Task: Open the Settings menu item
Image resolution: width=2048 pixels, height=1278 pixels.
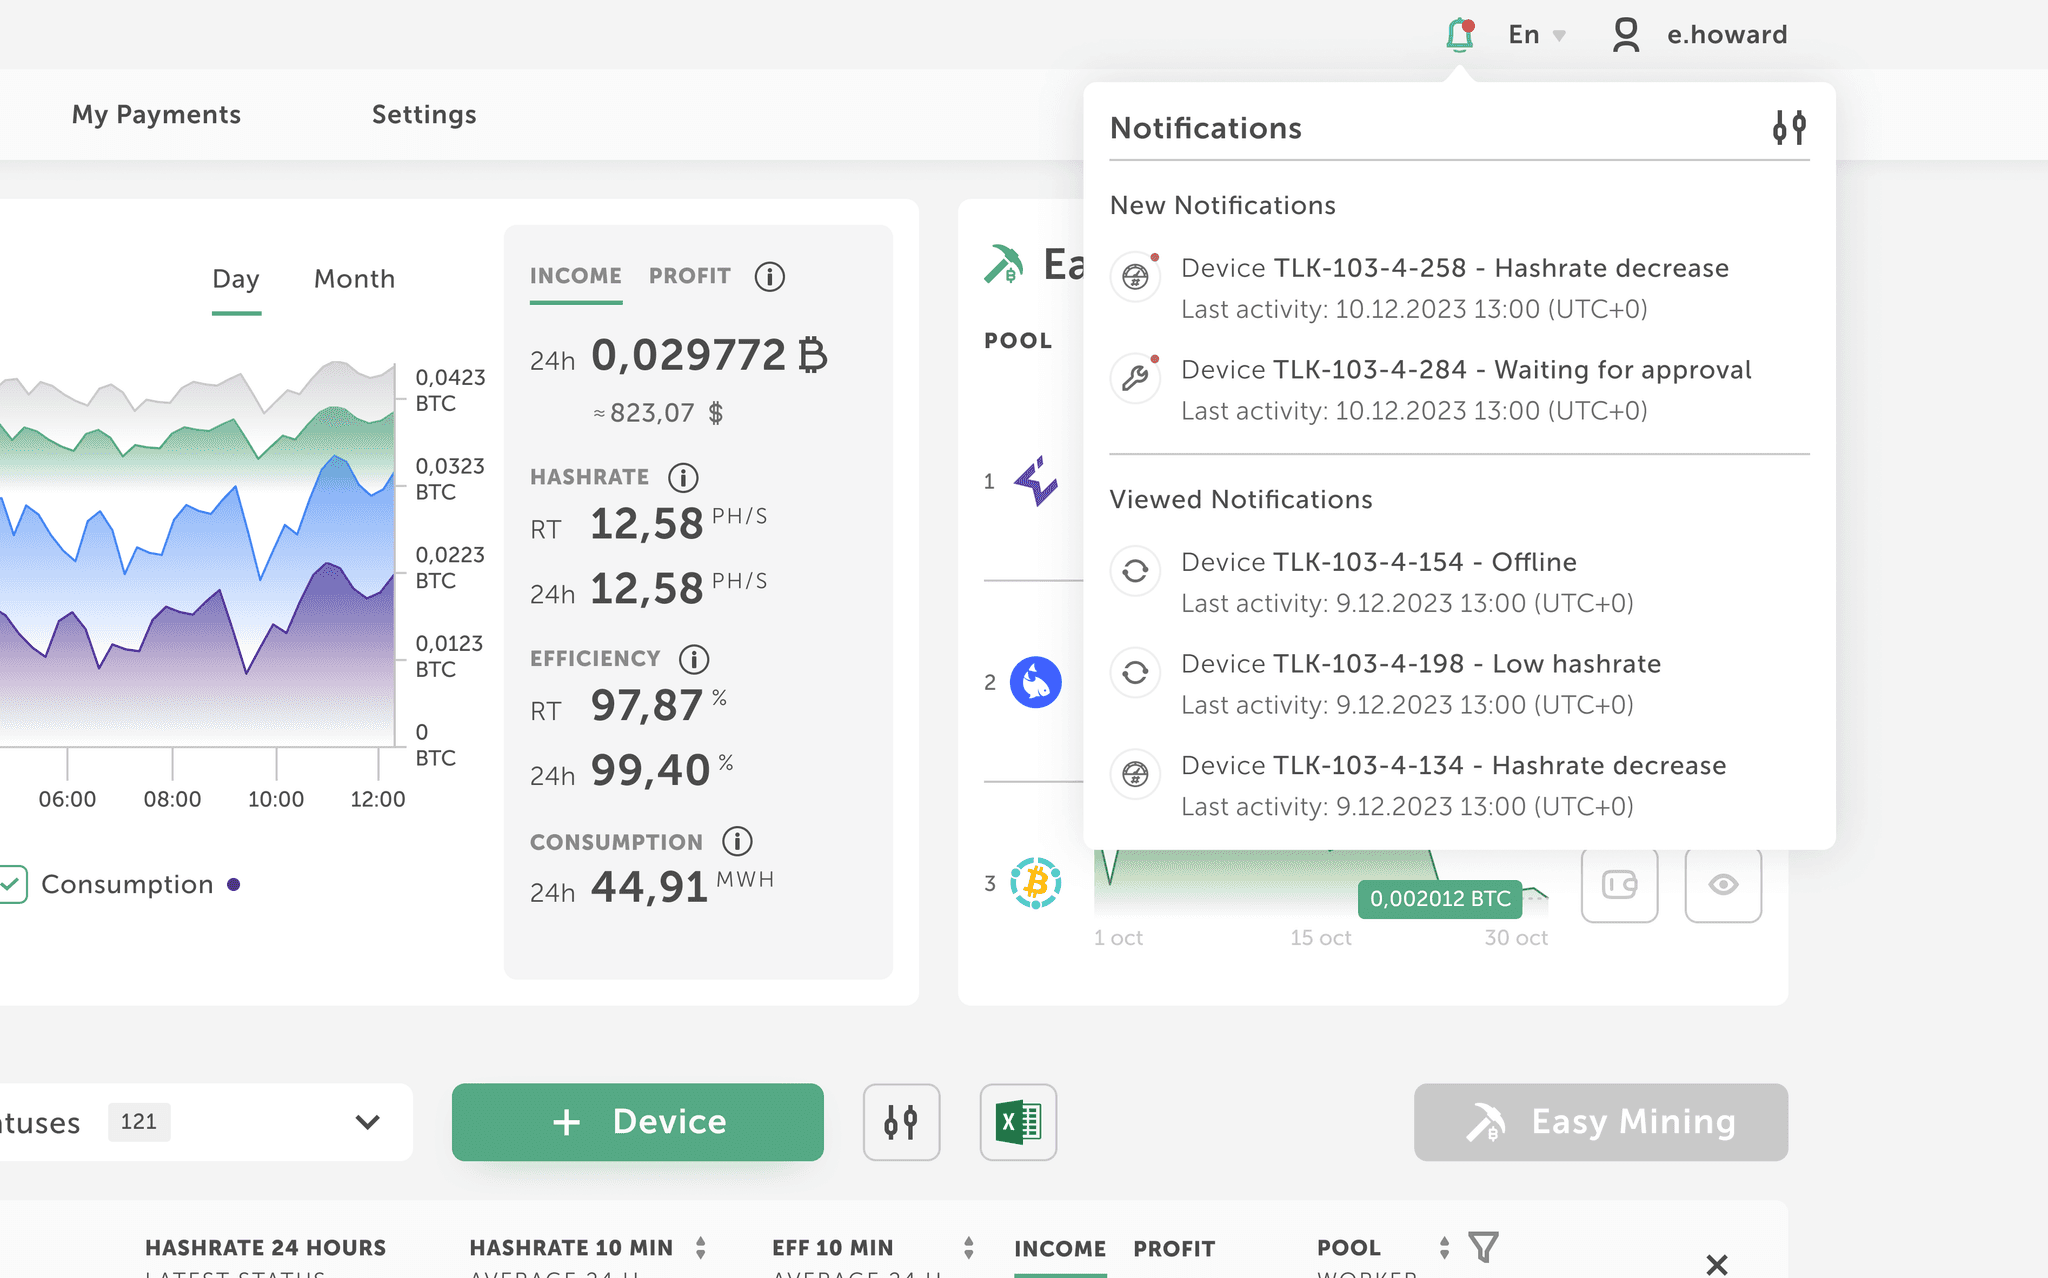Action: click(424, 115)
